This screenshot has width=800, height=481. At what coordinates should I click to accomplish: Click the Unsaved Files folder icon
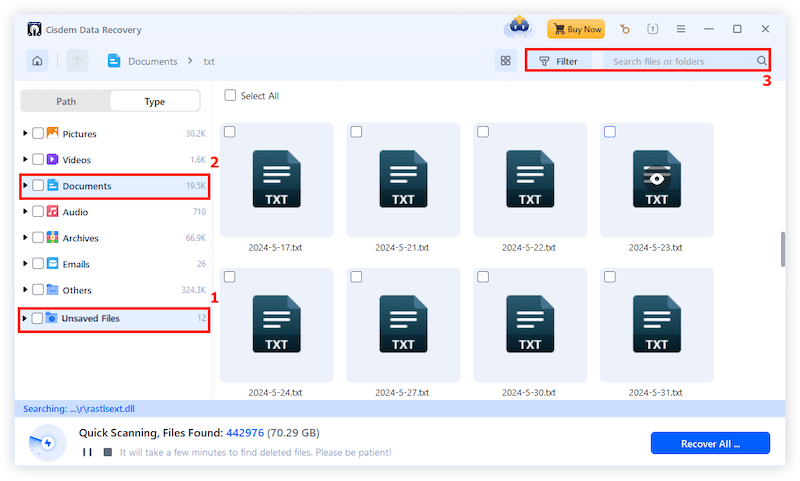click(52, 318)
